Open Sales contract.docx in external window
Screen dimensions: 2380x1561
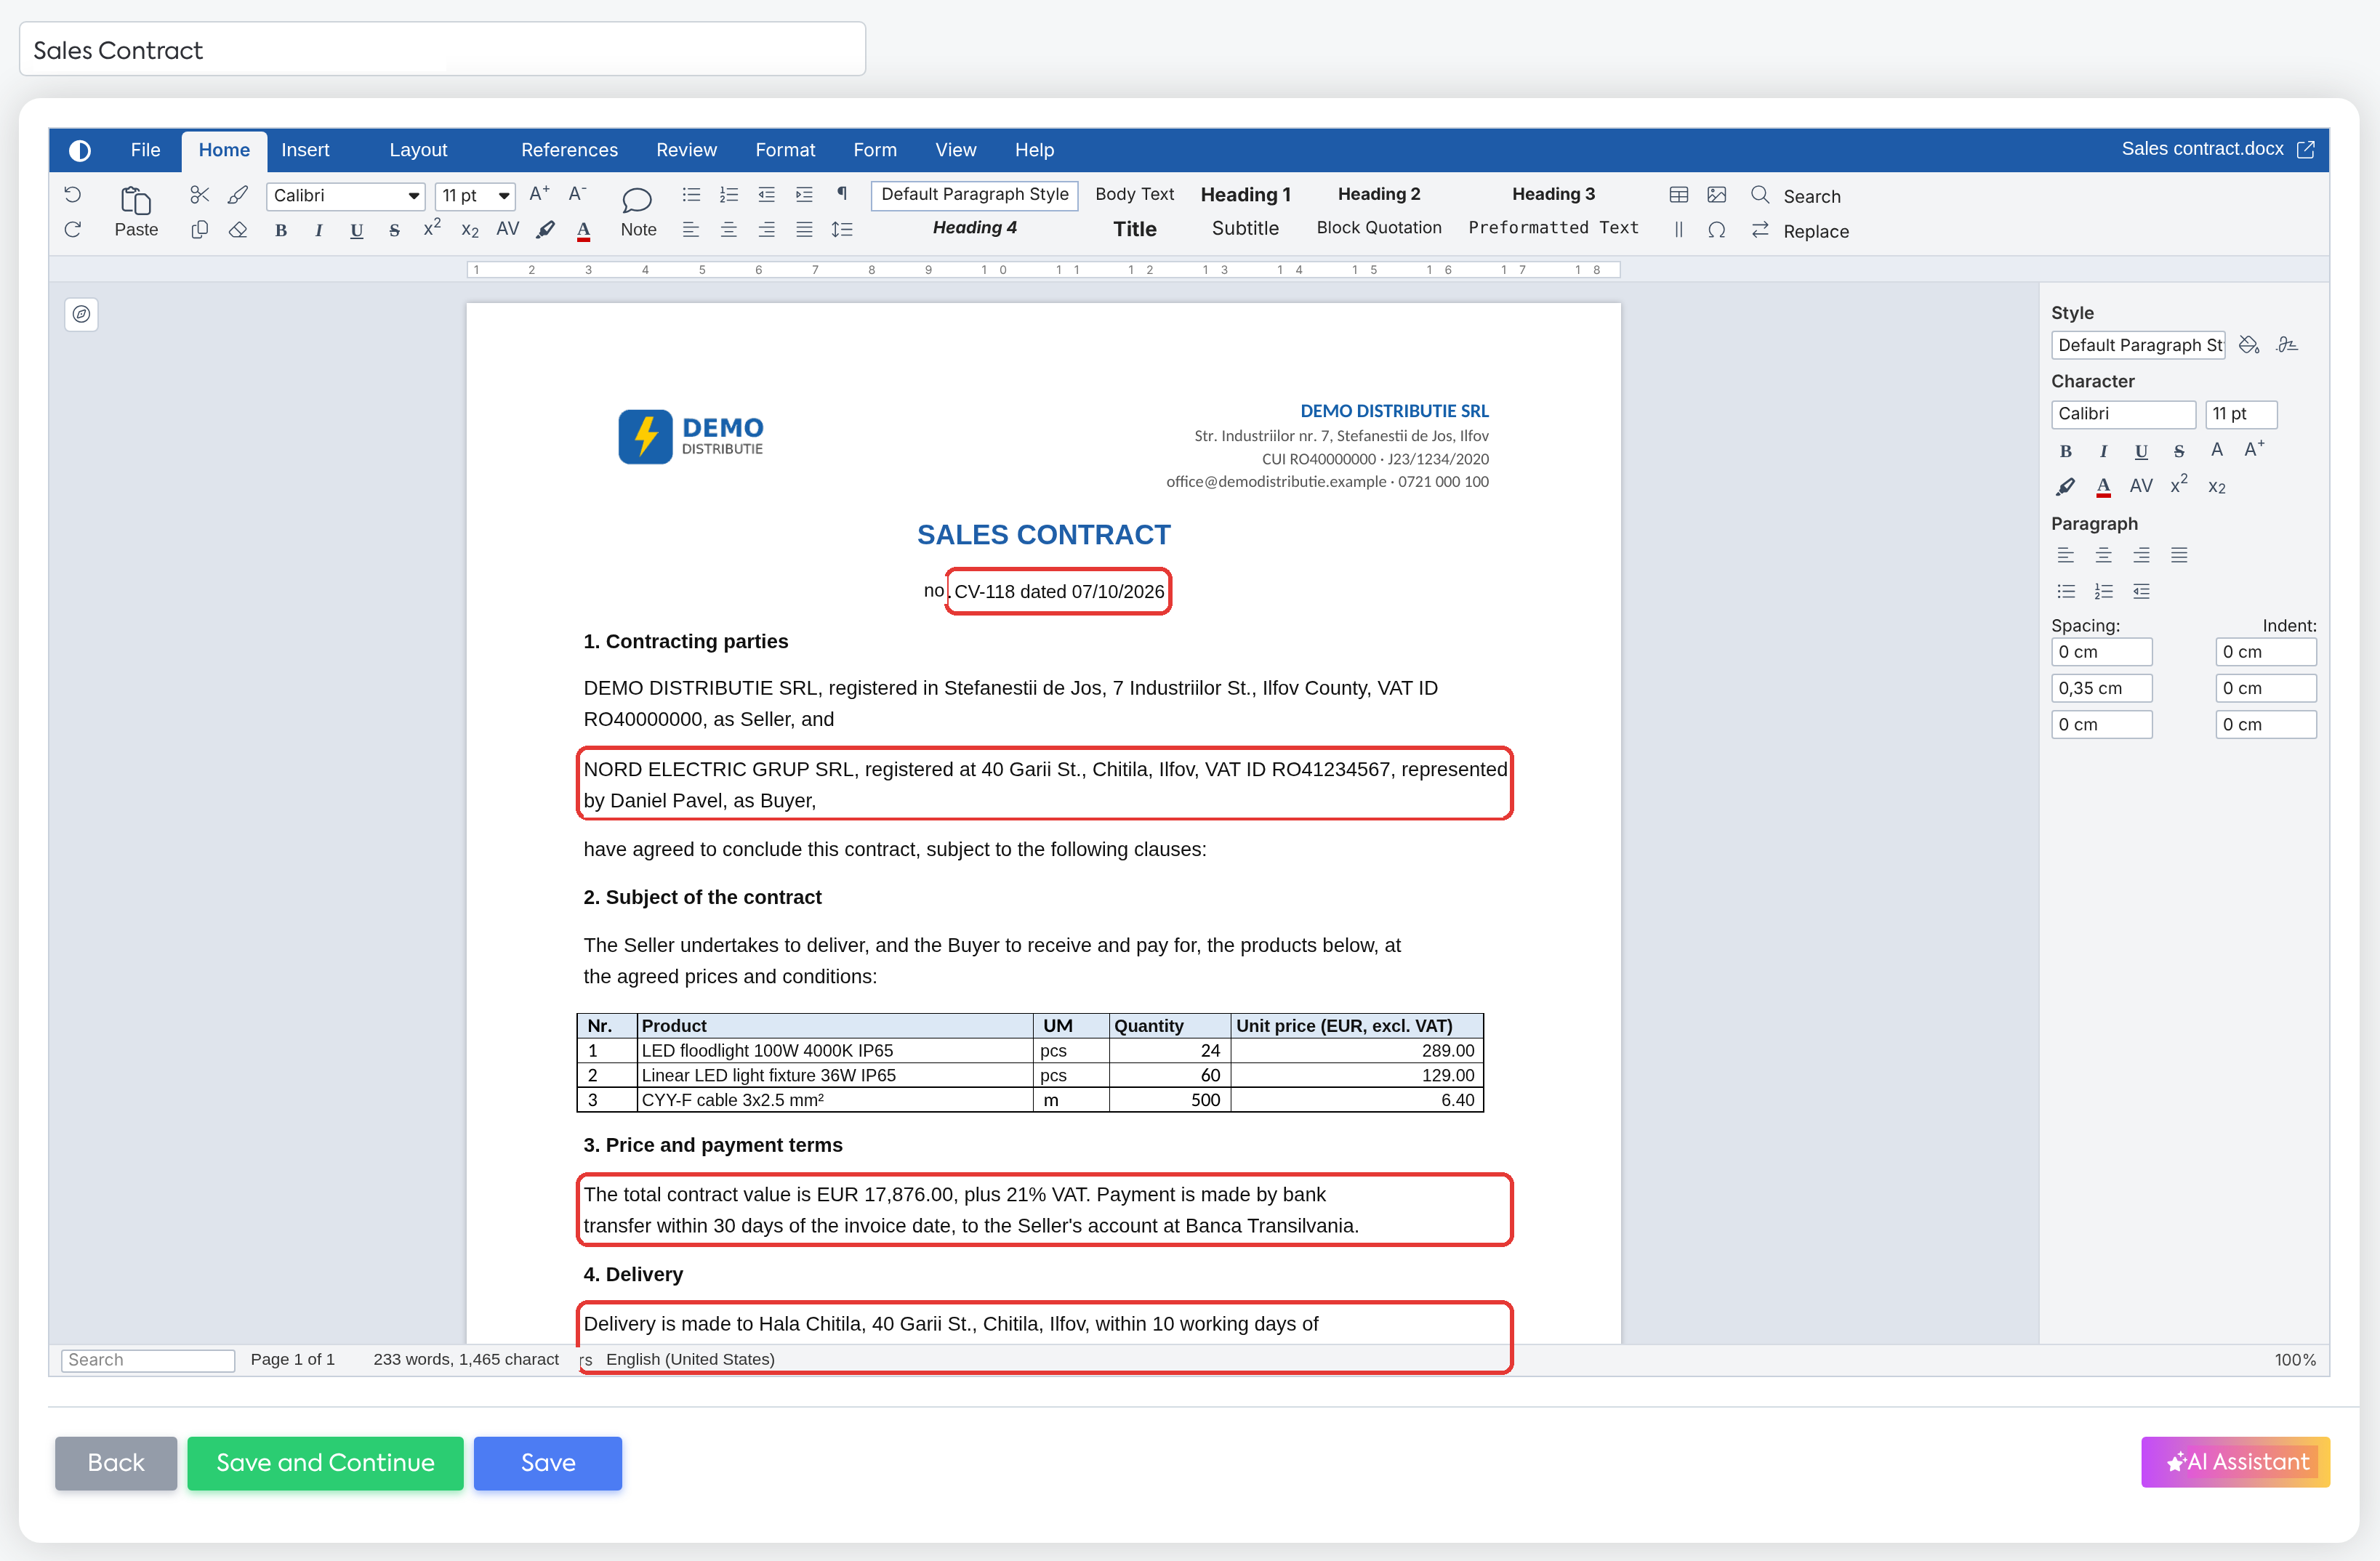pyautogui.click(x=2306, y=149)
